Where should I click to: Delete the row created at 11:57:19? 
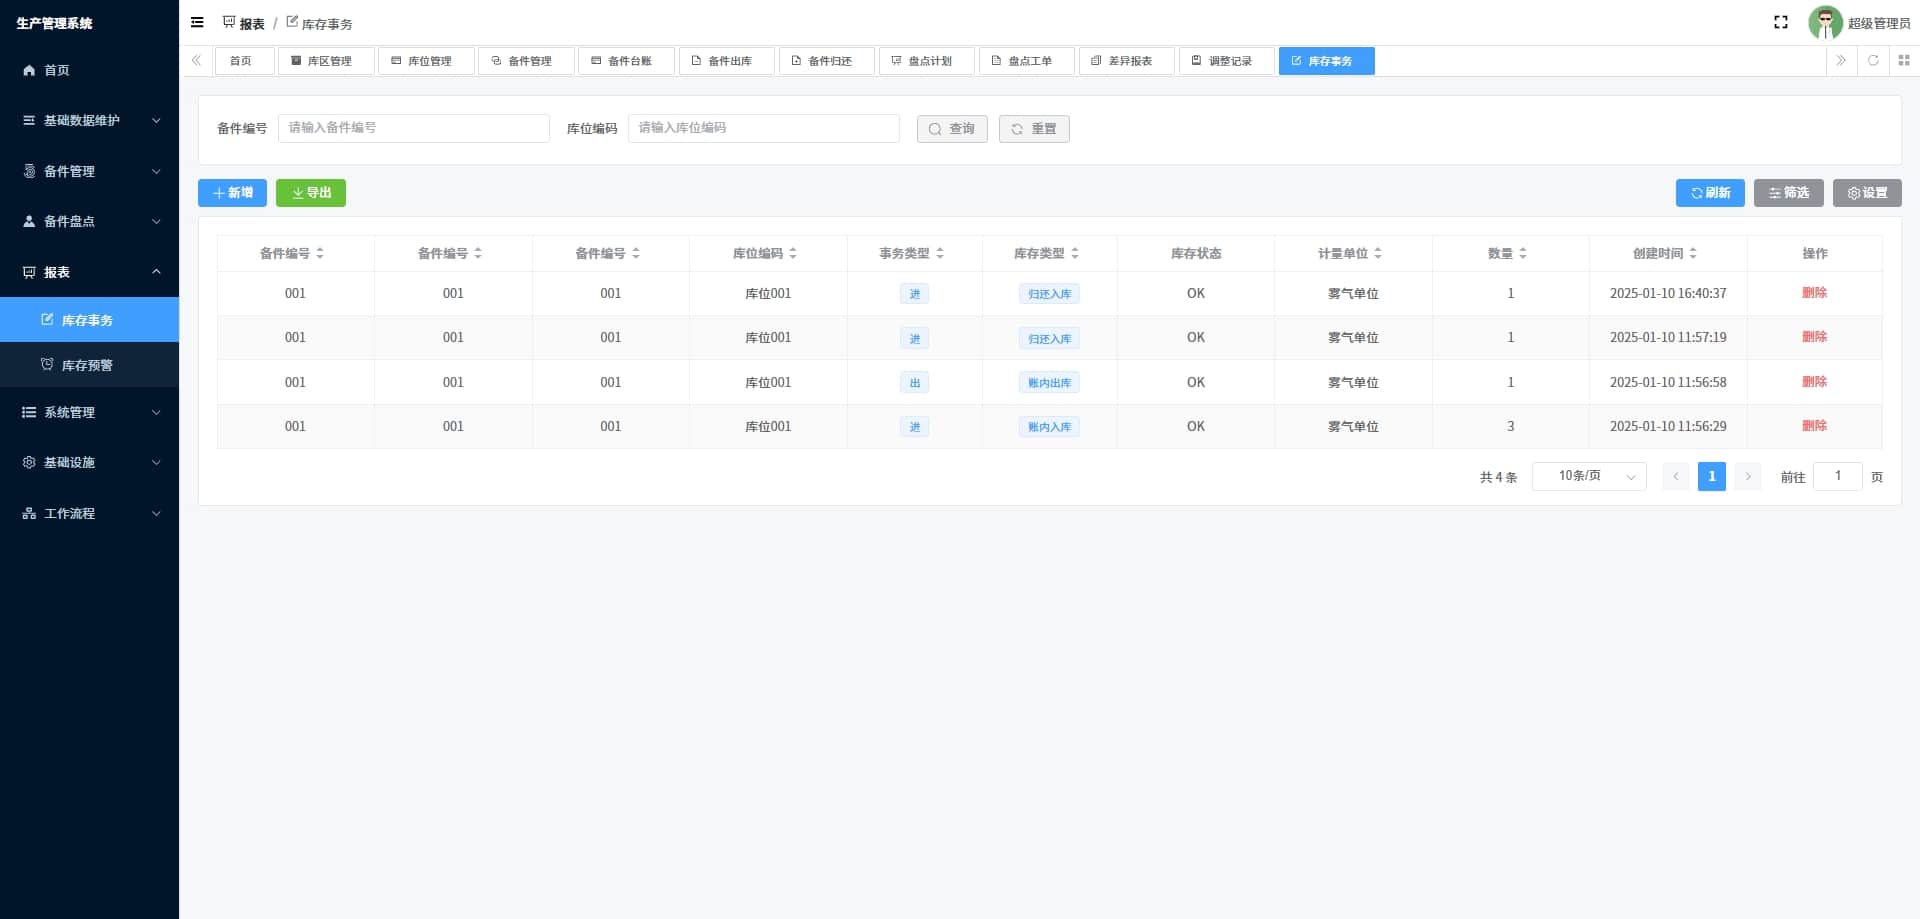1814,337
